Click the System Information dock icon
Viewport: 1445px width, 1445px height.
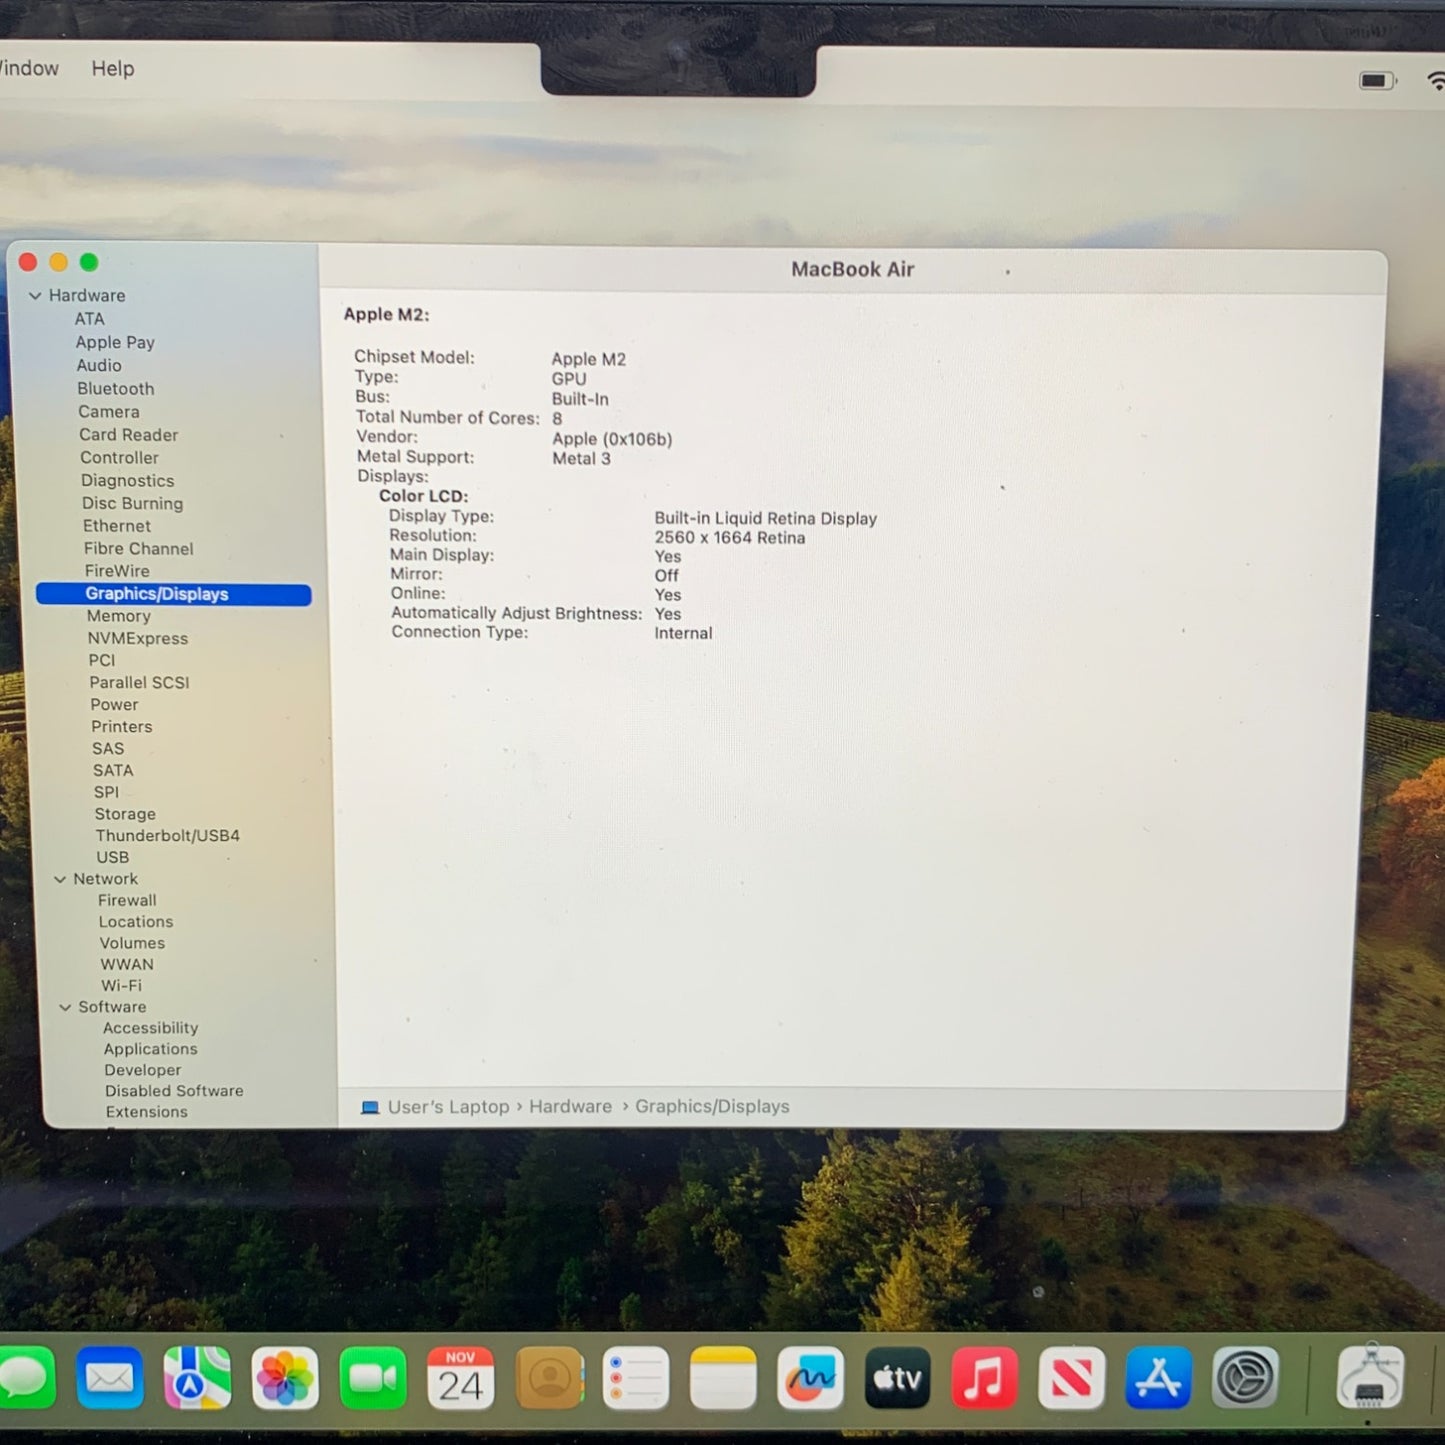pyautogui.click(x=1369, y=1378)
